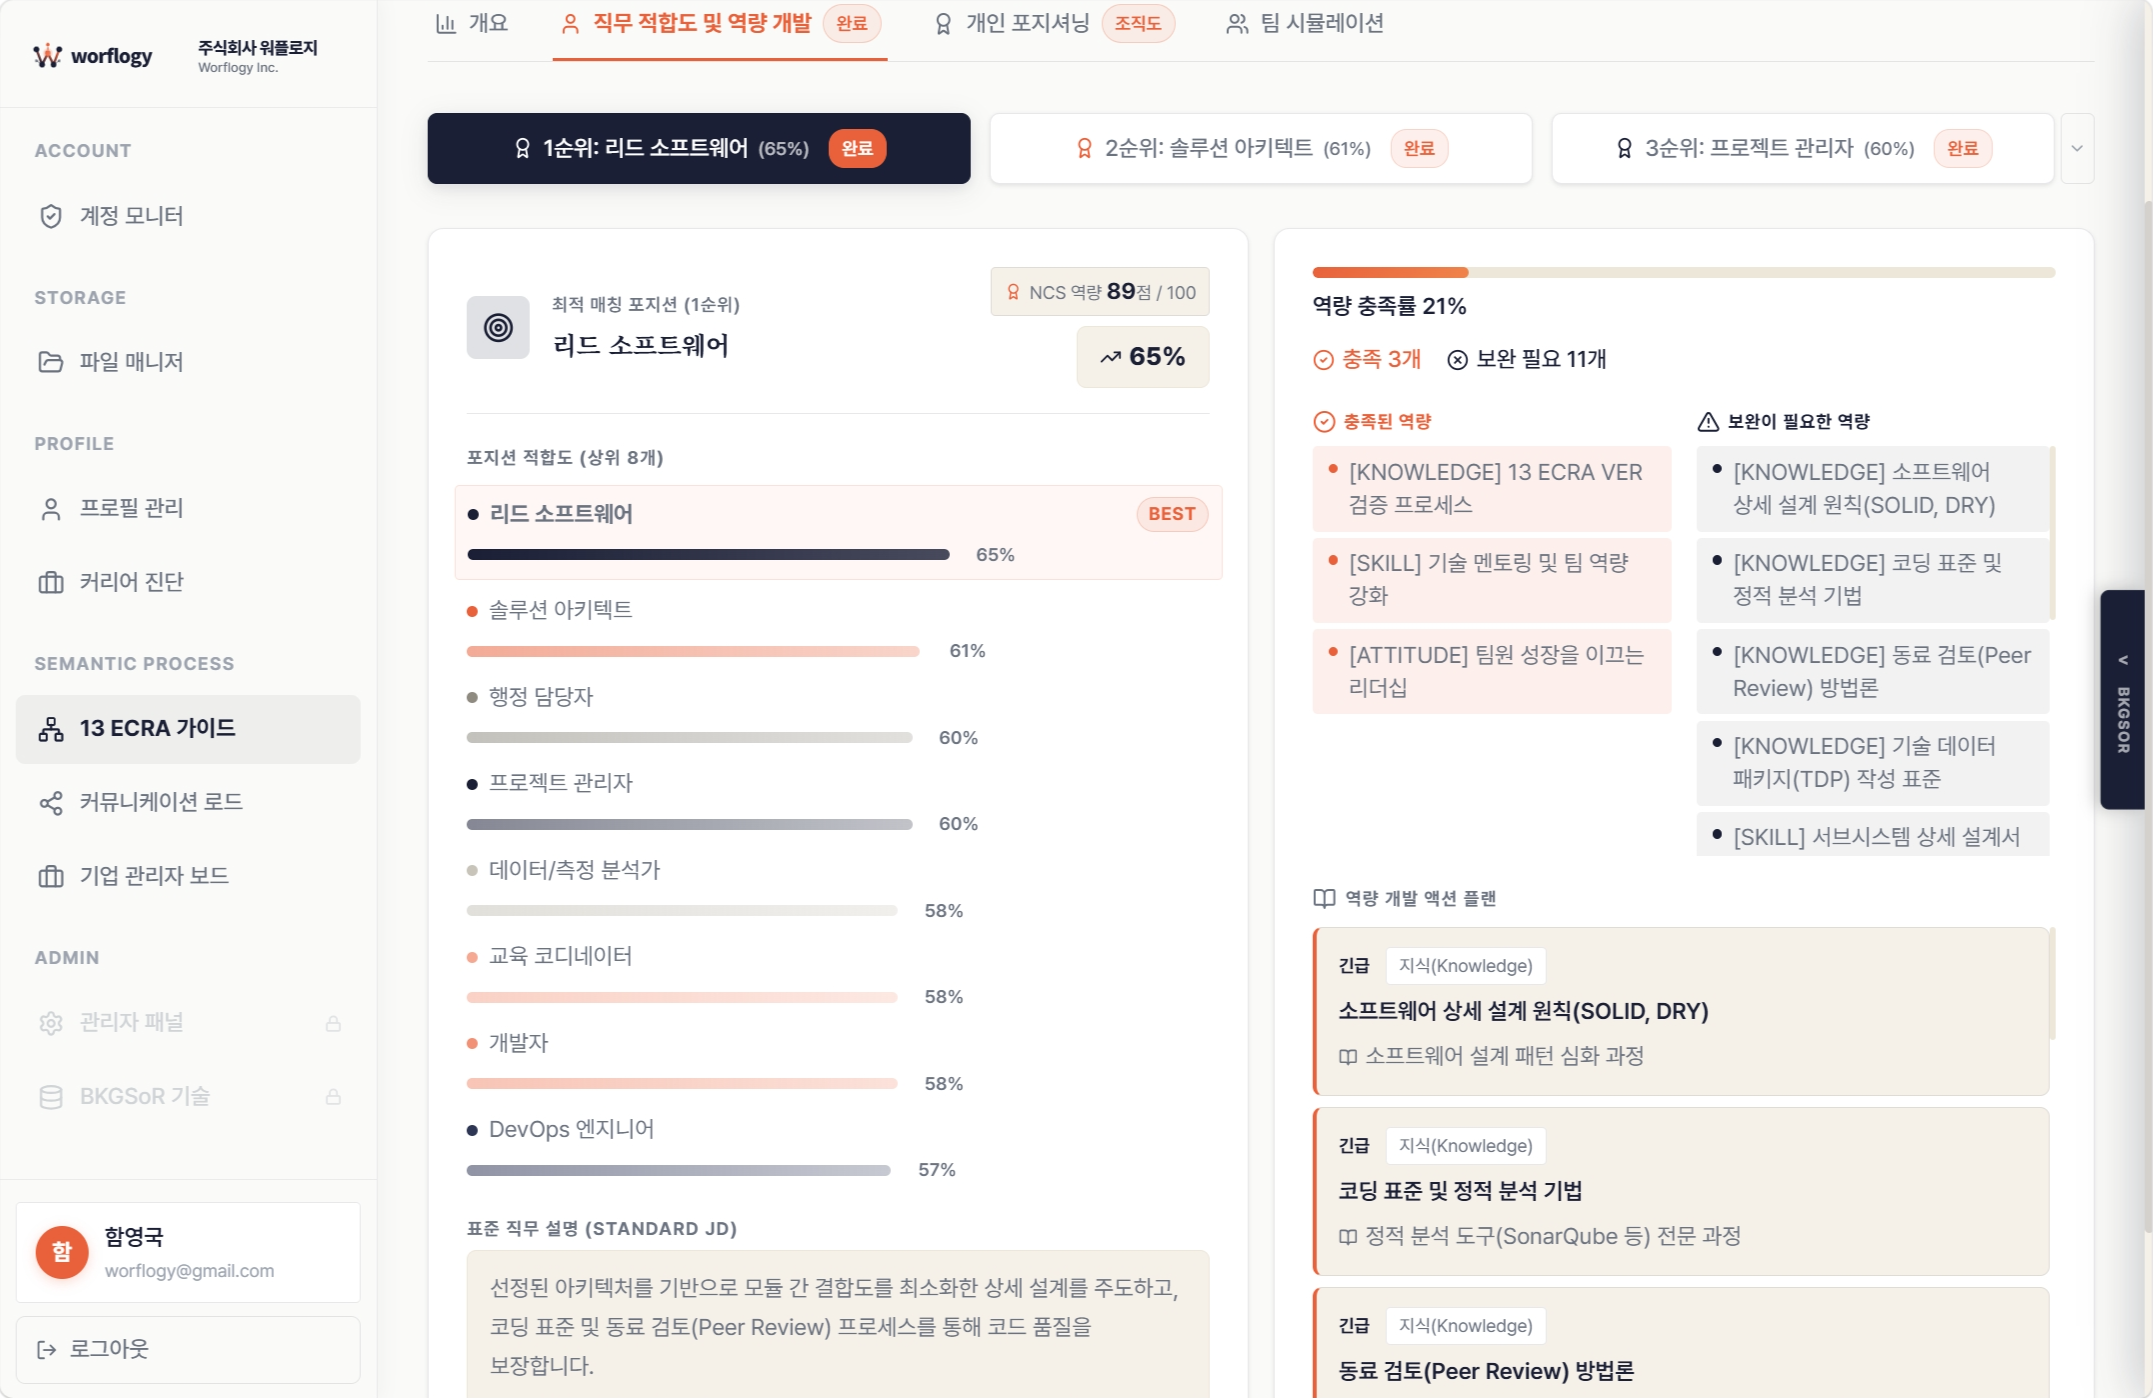Click the x-circle icon beside 보완 필요 11개
The height and width of the screenshot is (1398, 2153).
(x=1458, y=360)
